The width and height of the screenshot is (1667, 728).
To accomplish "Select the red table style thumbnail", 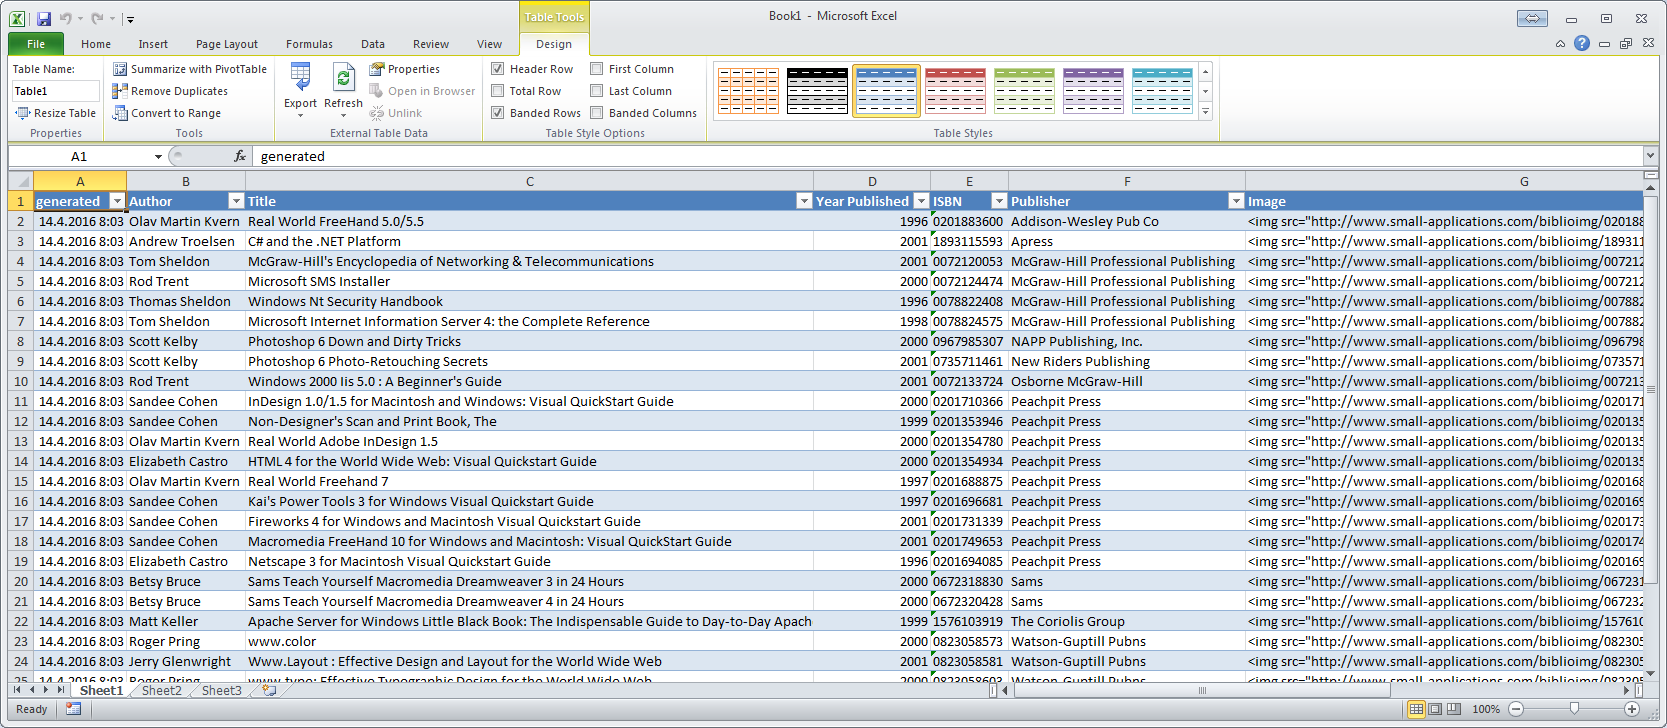I will 955,91.
